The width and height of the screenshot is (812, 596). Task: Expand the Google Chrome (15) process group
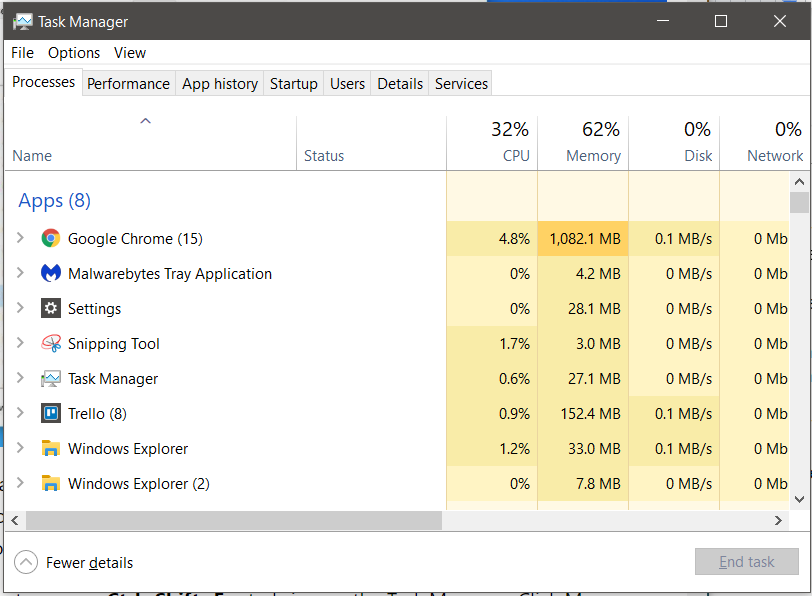point(20,238)
